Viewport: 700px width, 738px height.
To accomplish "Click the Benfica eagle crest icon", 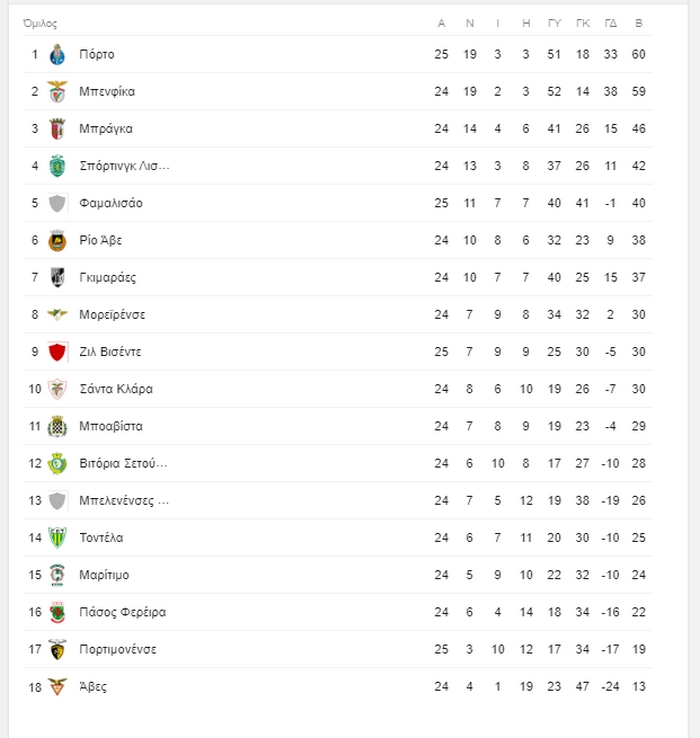I will pyautogui.click(x=57, y=92).
